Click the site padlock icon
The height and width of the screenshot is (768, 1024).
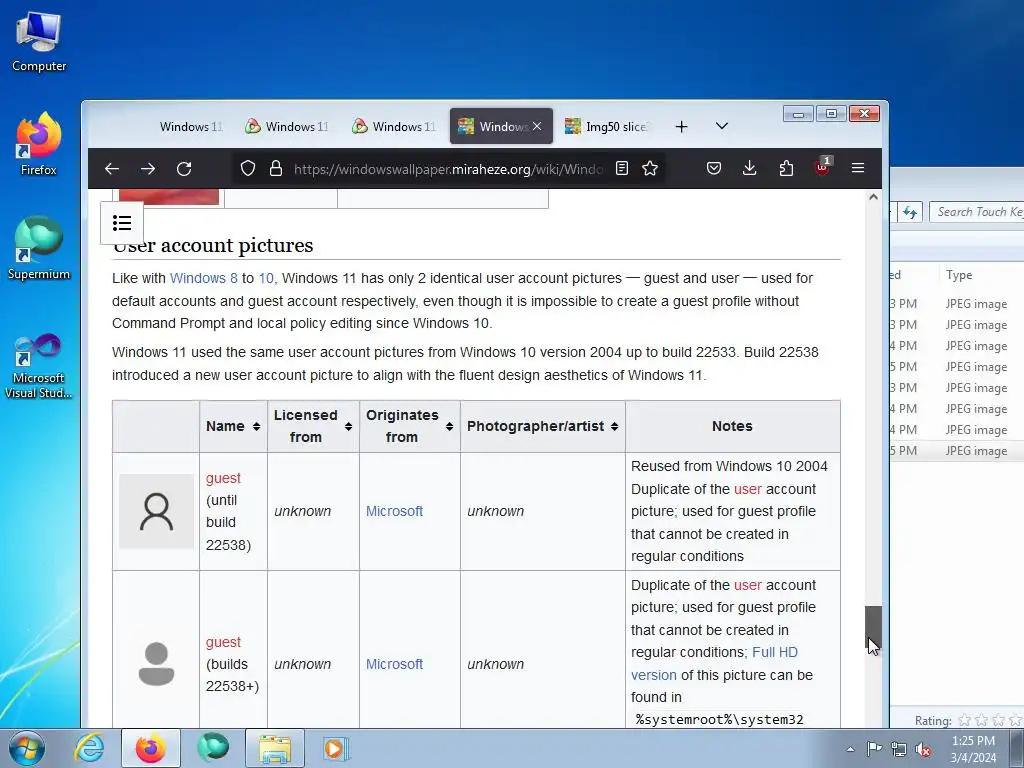276,168
